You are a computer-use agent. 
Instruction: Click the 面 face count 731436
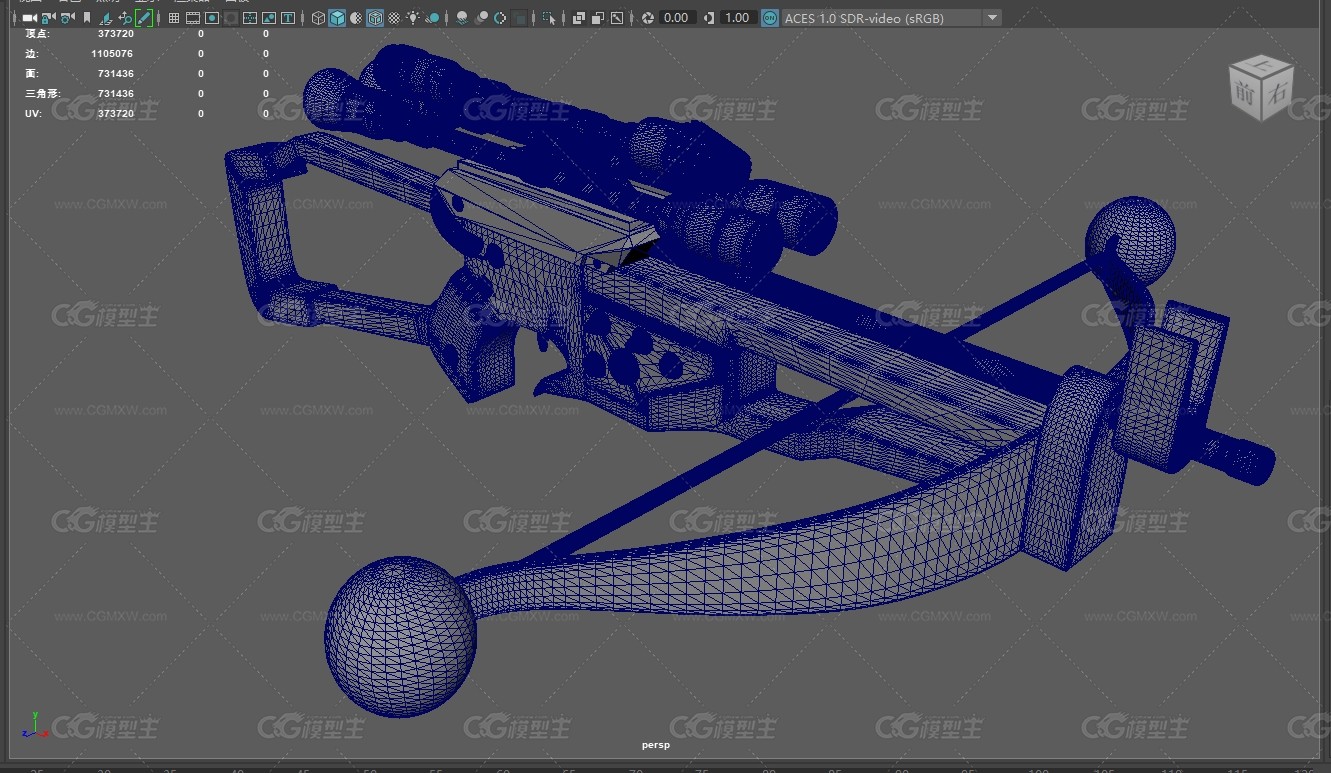[x=116, y=74]
